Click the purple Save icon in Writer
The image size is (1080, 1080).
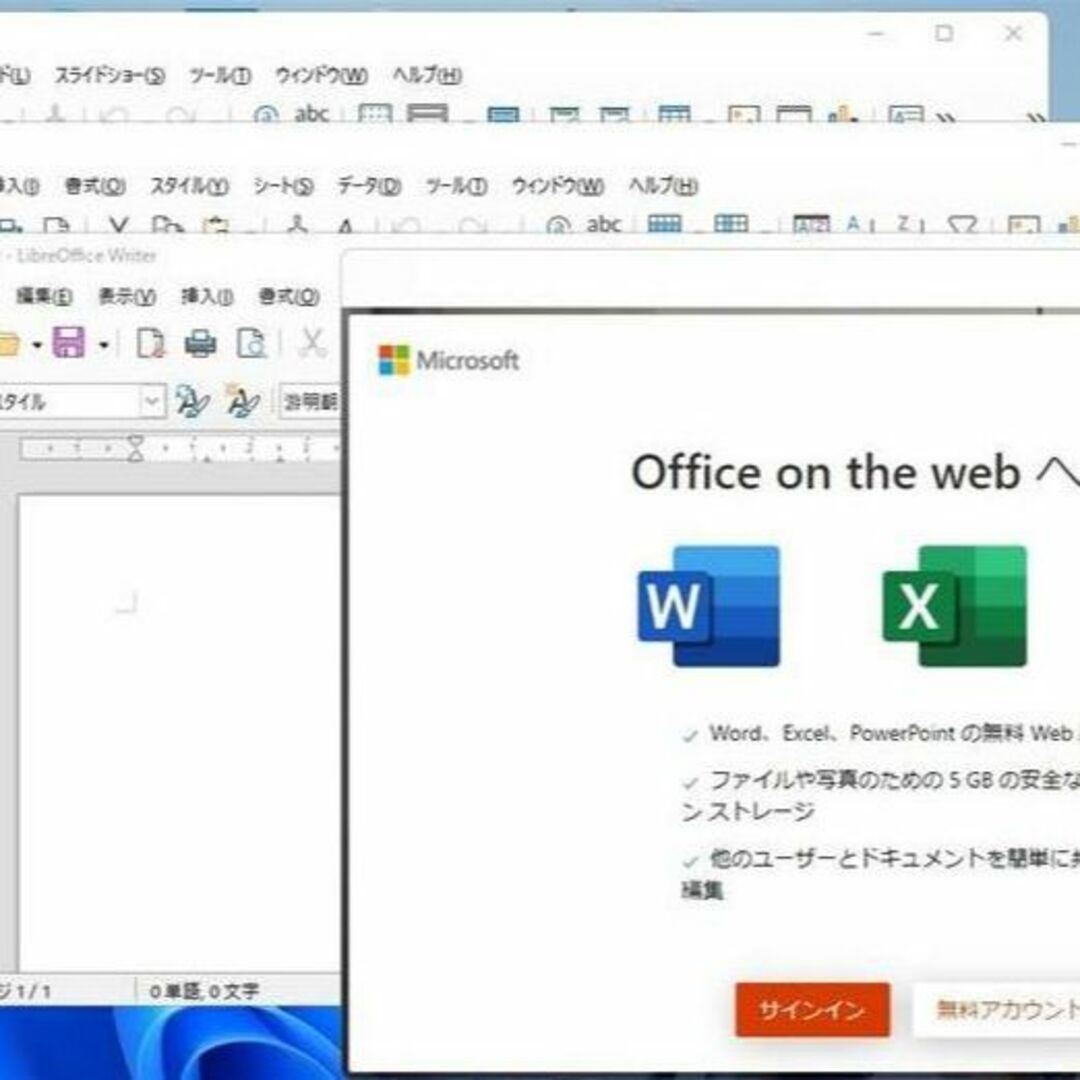69,342
